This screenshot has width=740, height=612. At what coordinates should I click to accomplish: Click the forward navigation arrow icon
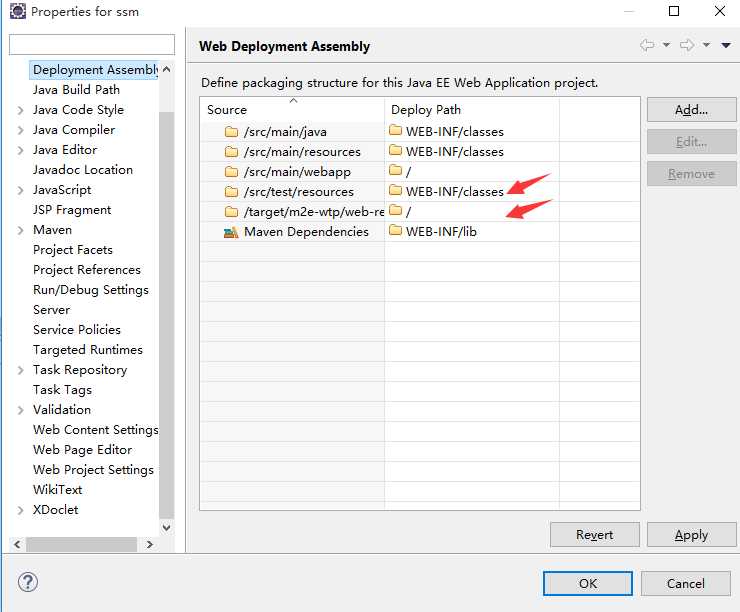pos(687,45)
